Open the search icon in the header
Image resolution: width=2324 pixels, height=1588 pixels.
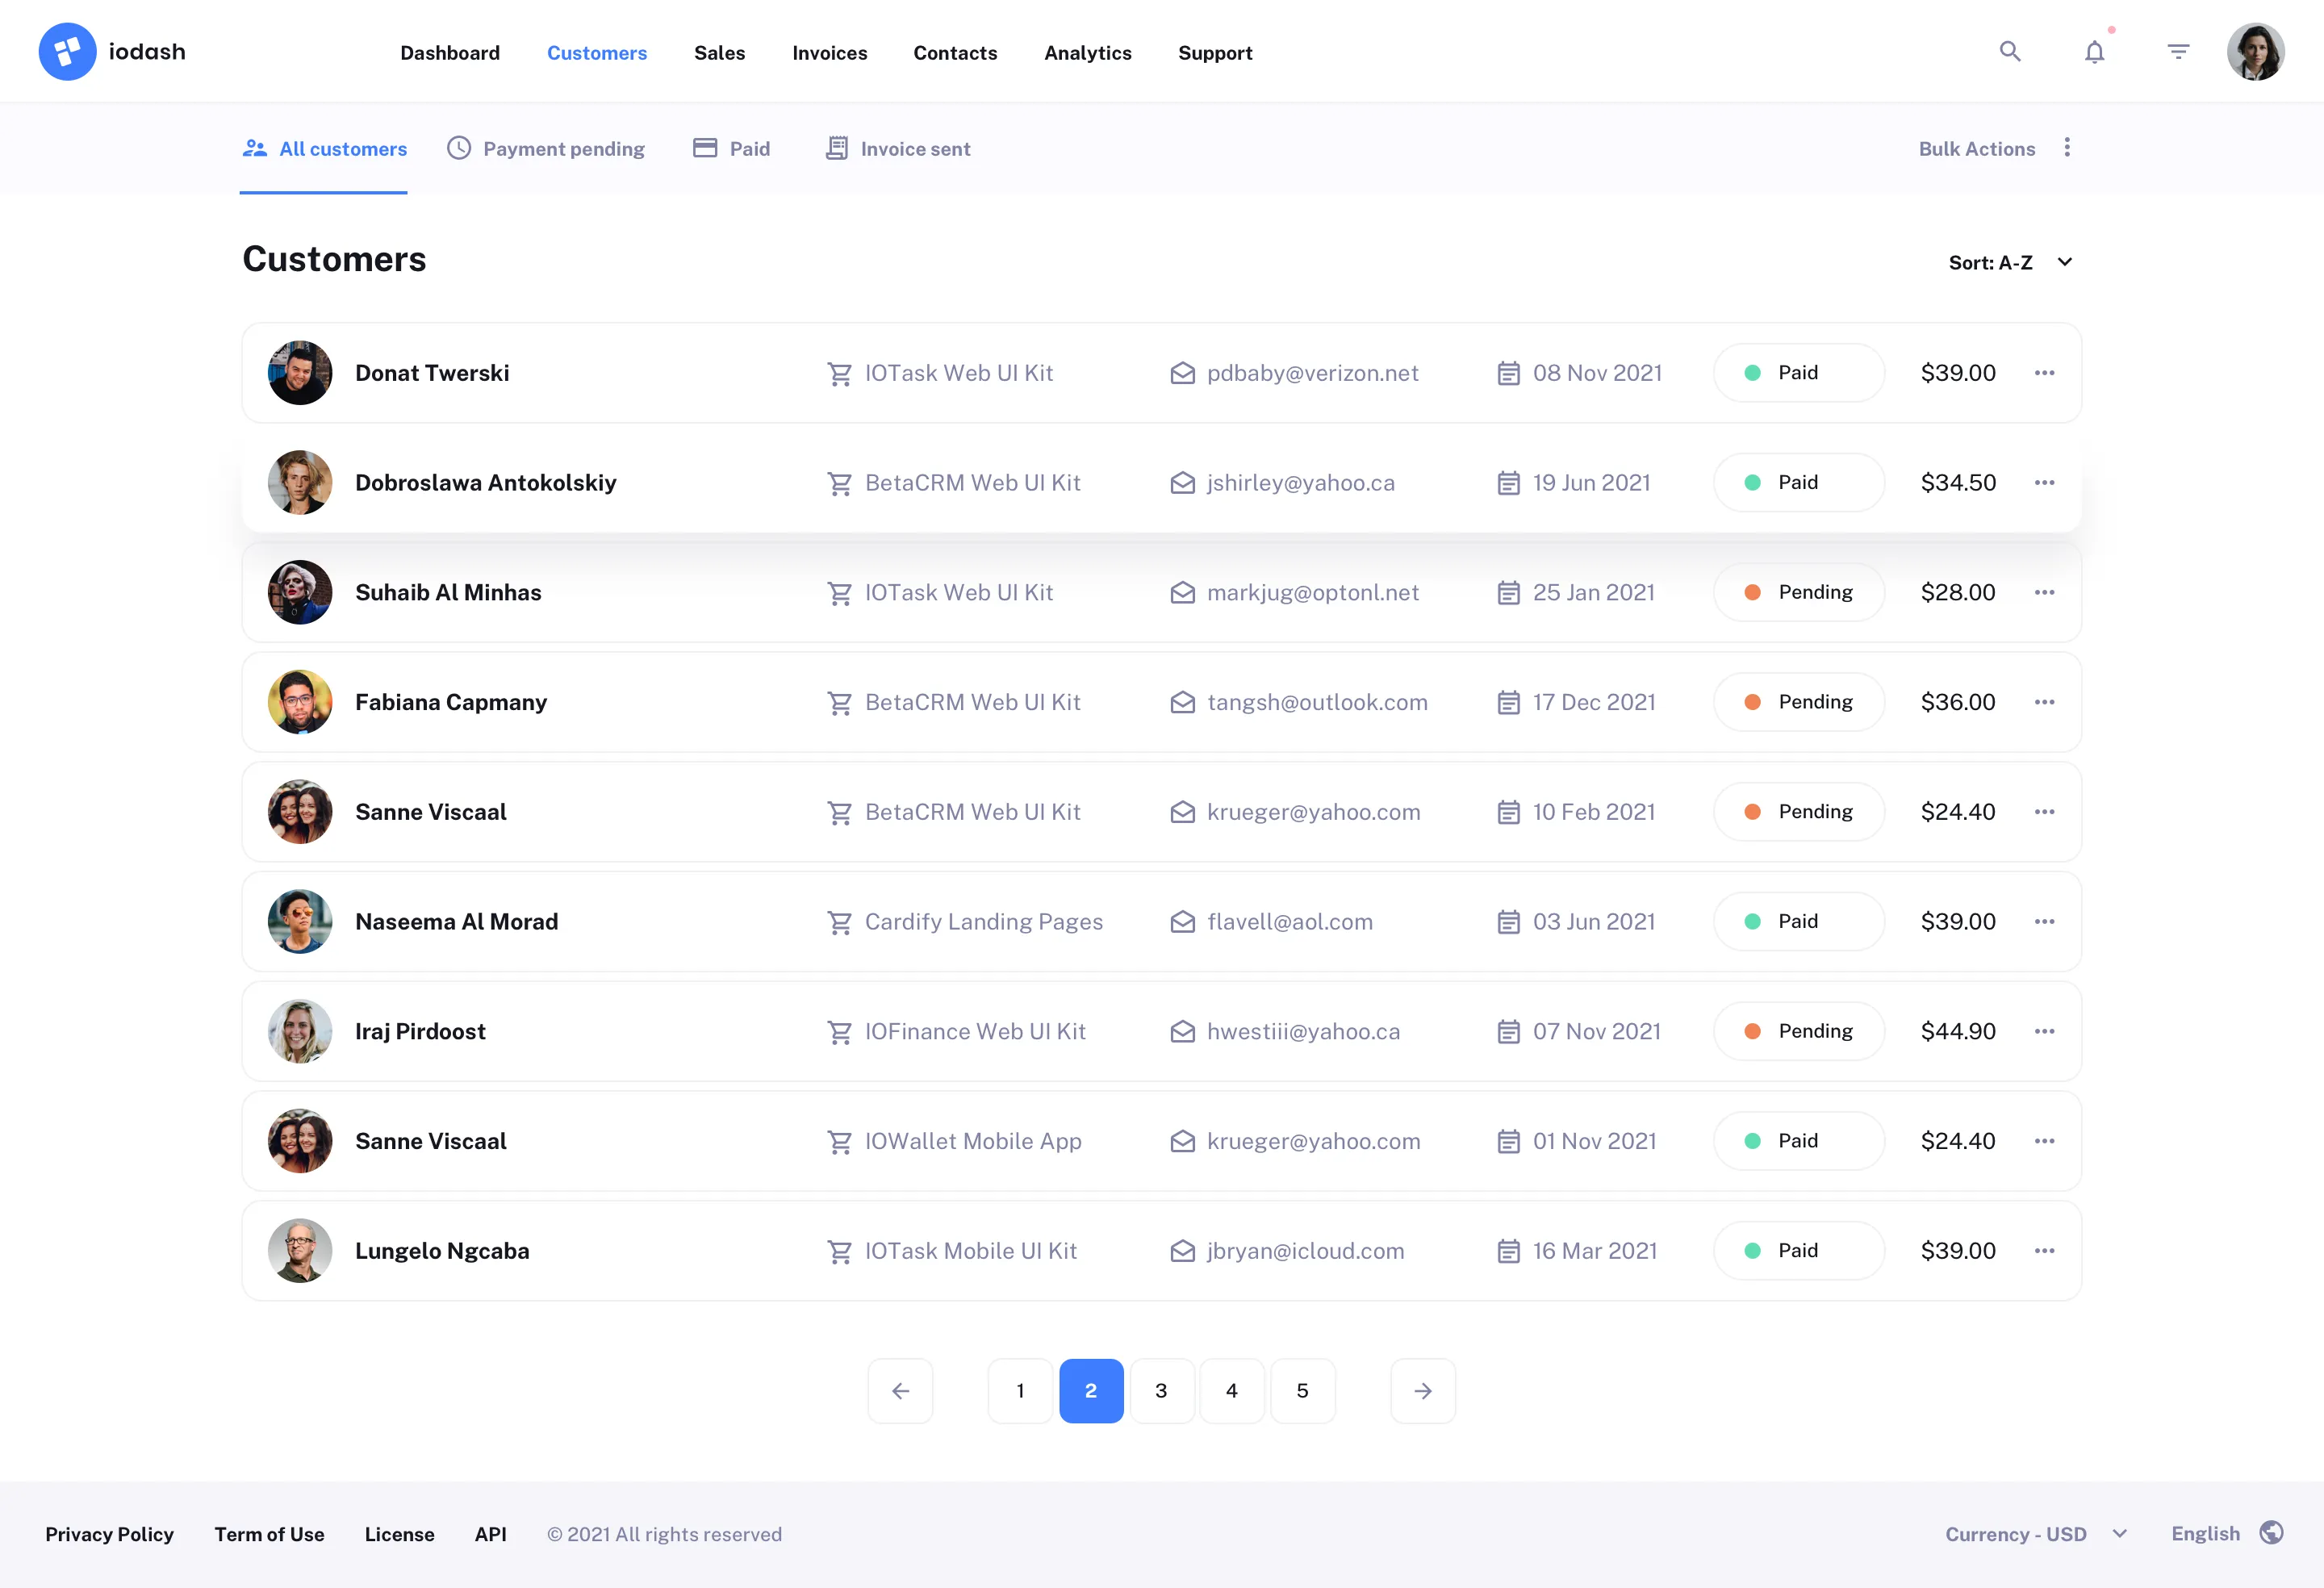click(x=2010, y=51)
